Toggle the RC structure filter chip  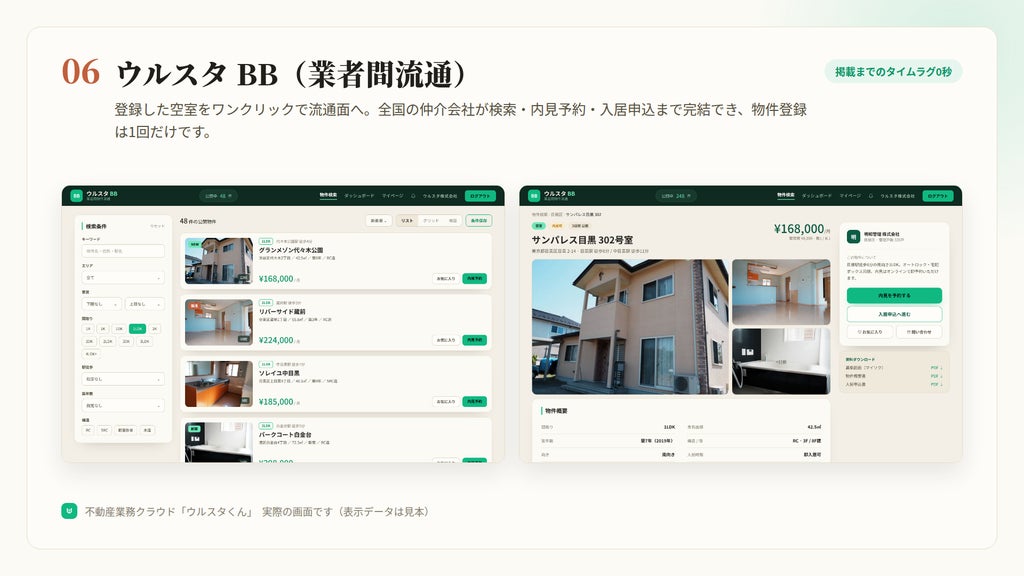(x=88, y=430)
